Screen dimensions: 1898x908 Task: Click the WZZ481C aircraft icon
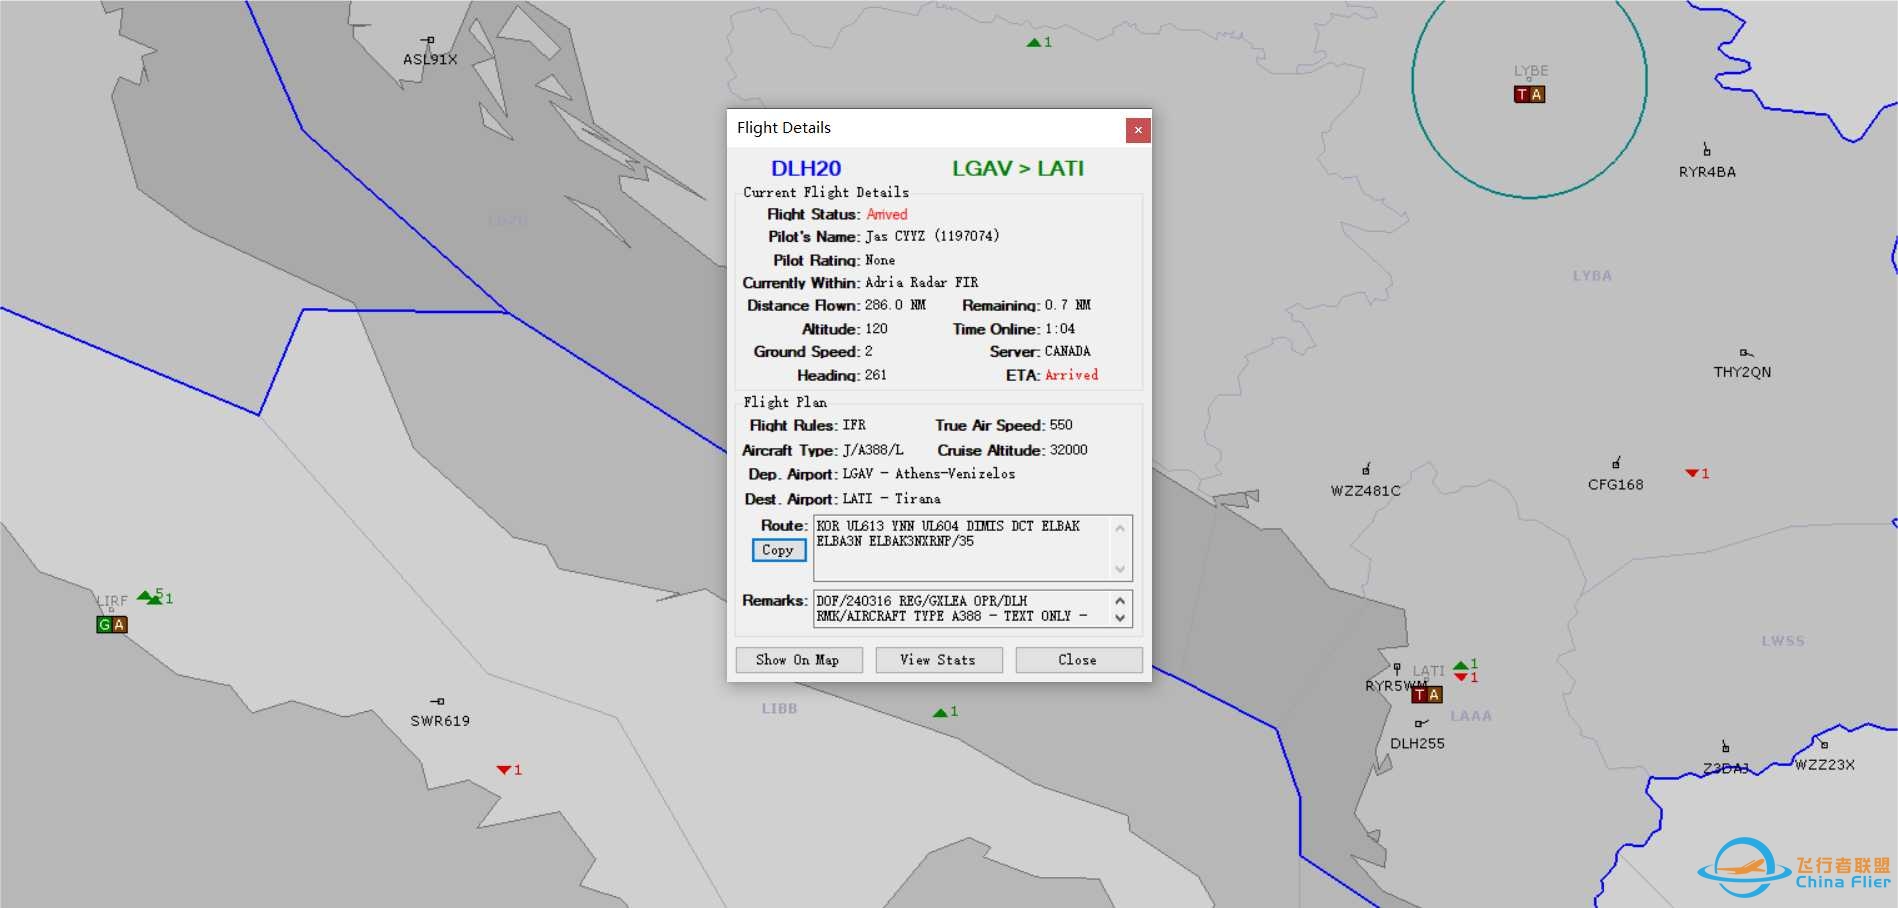coord(1366,470)
